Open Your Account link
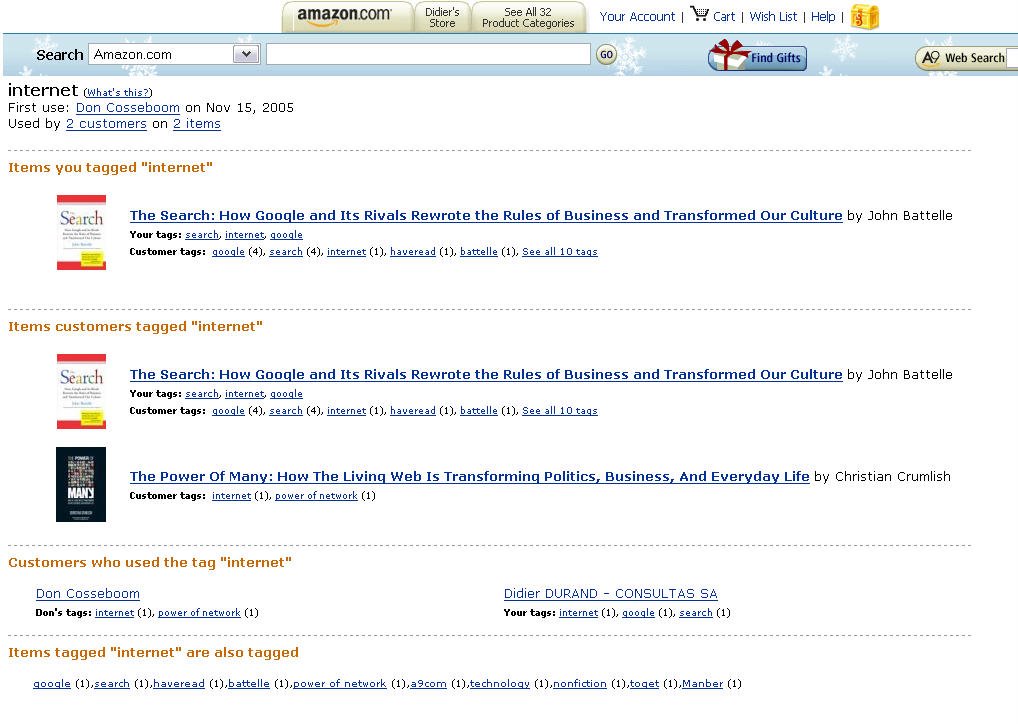Viewport: 1018px width, 724px height. [x=637, y=17]
